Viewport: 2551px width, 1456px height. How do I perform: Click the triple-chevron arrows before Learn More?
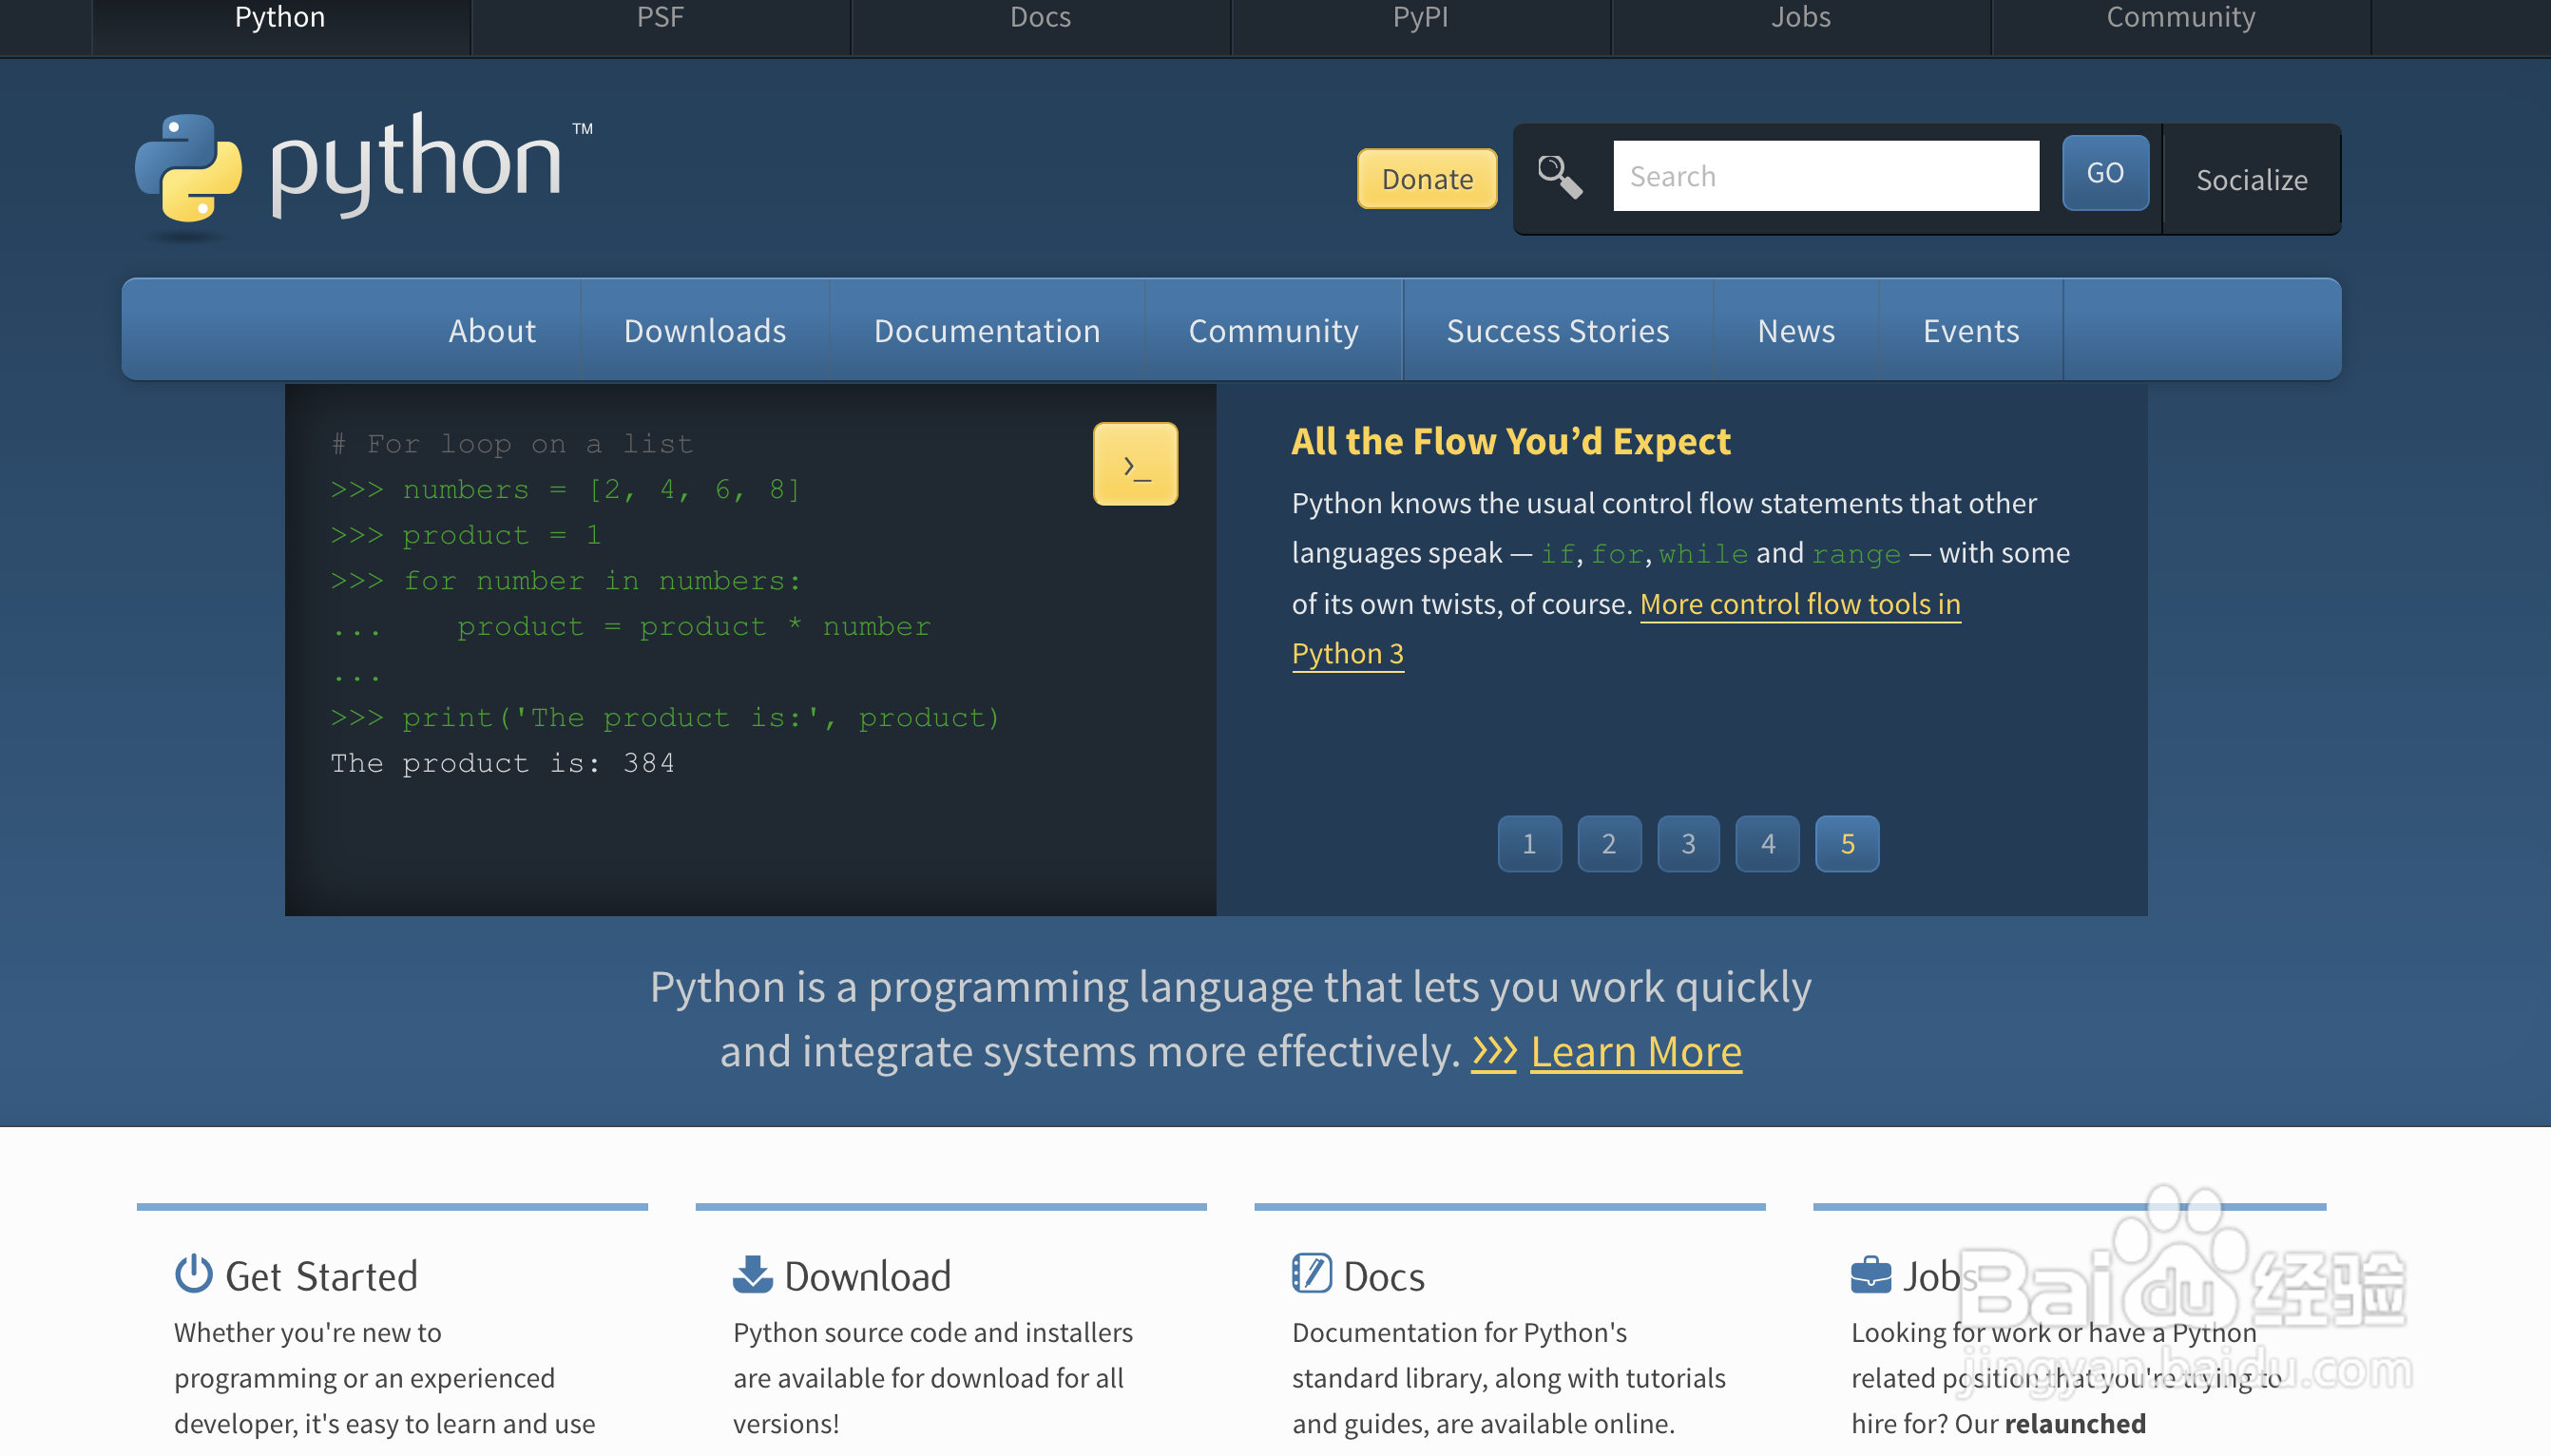click(1493, 1052)
